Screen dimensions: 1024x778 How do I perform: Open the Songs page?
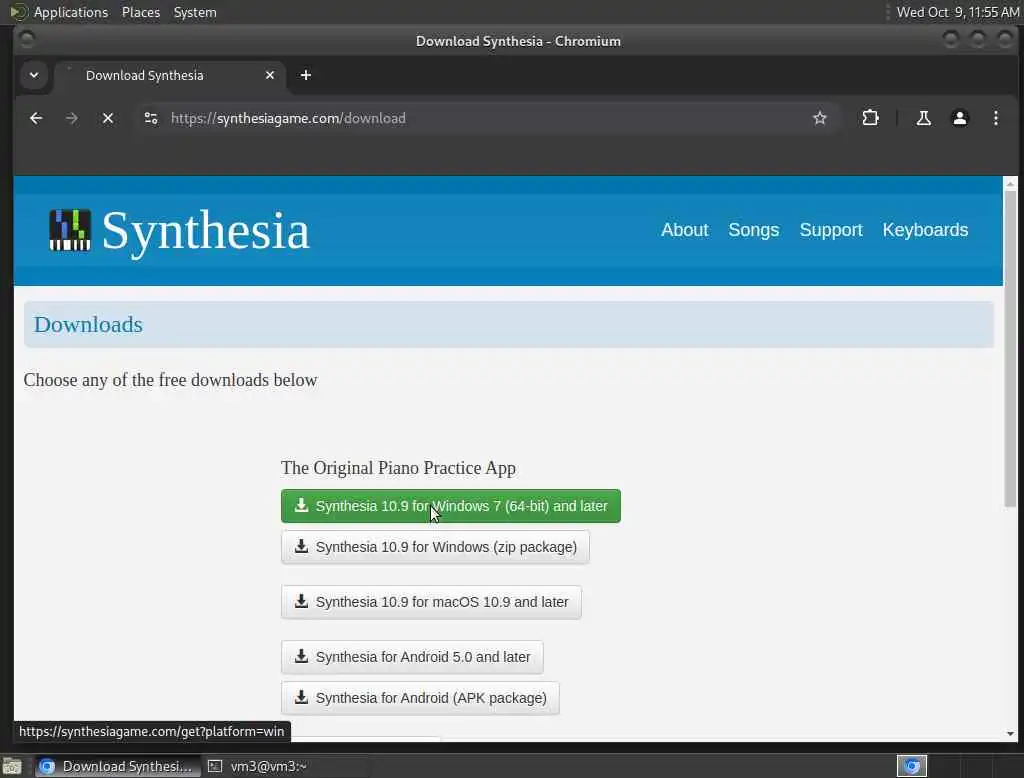[754, 230]
